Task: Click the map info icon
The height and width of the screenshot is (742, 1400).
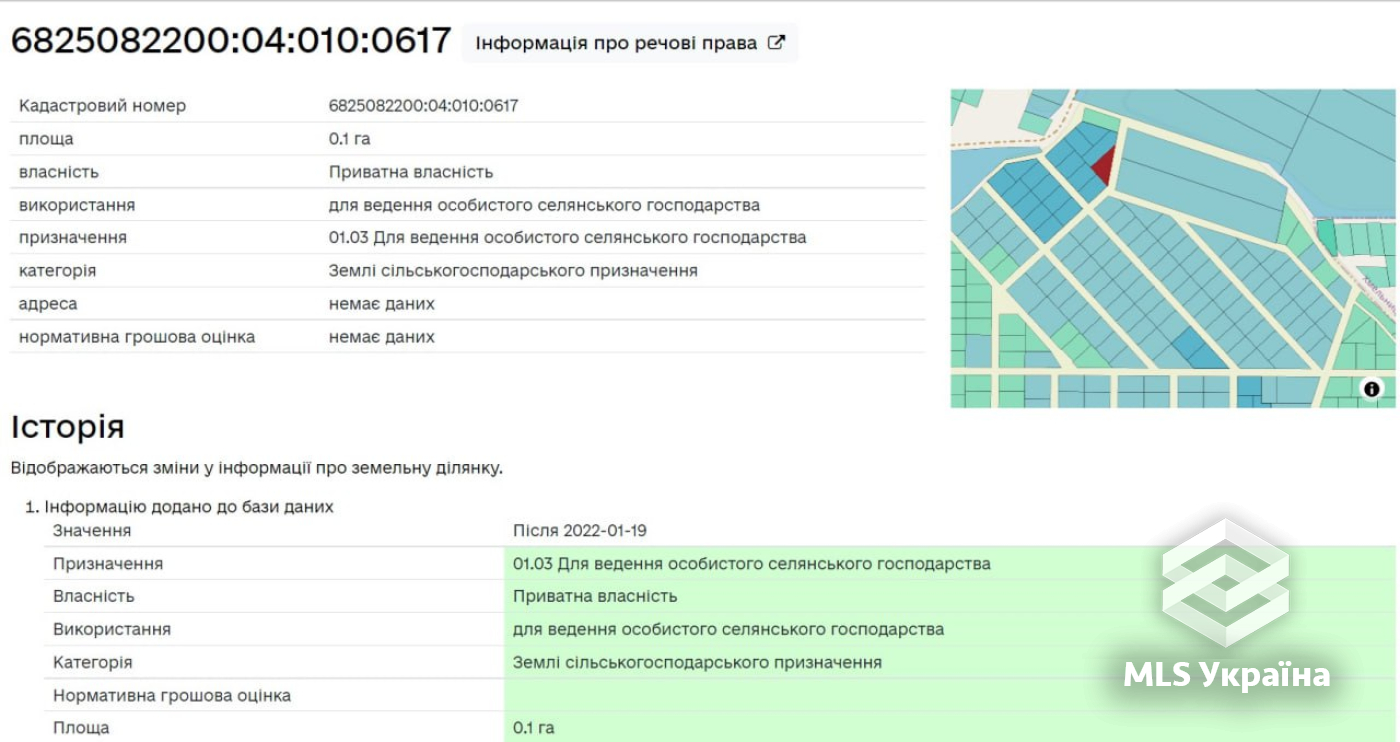Action: (1372, 389)
